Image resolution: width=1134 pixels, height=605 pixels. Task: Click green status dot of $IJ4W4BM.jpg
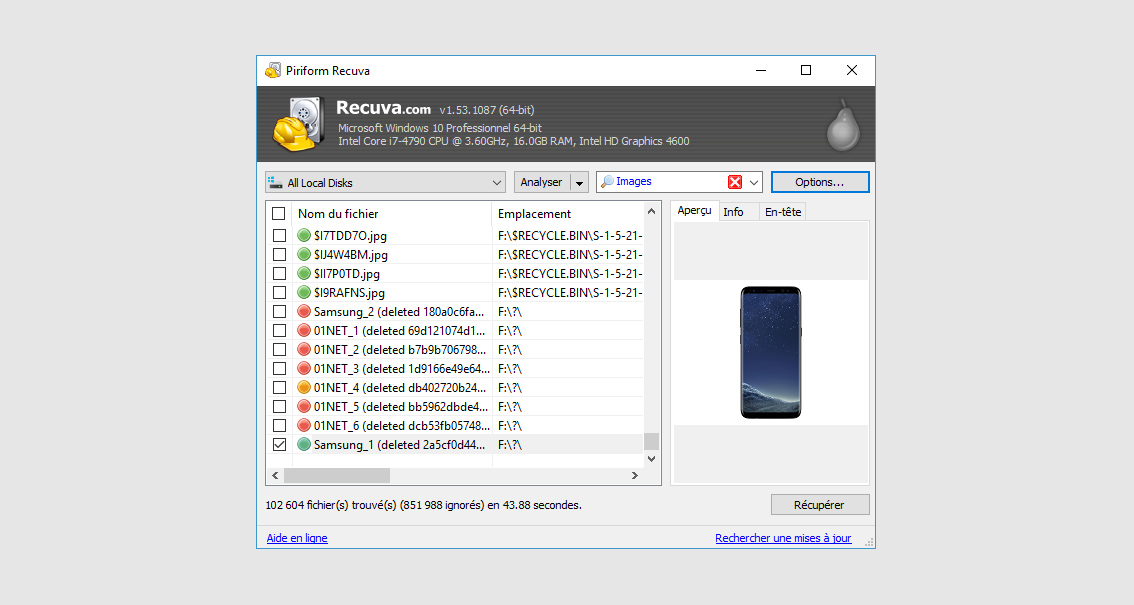pos(304,254)
